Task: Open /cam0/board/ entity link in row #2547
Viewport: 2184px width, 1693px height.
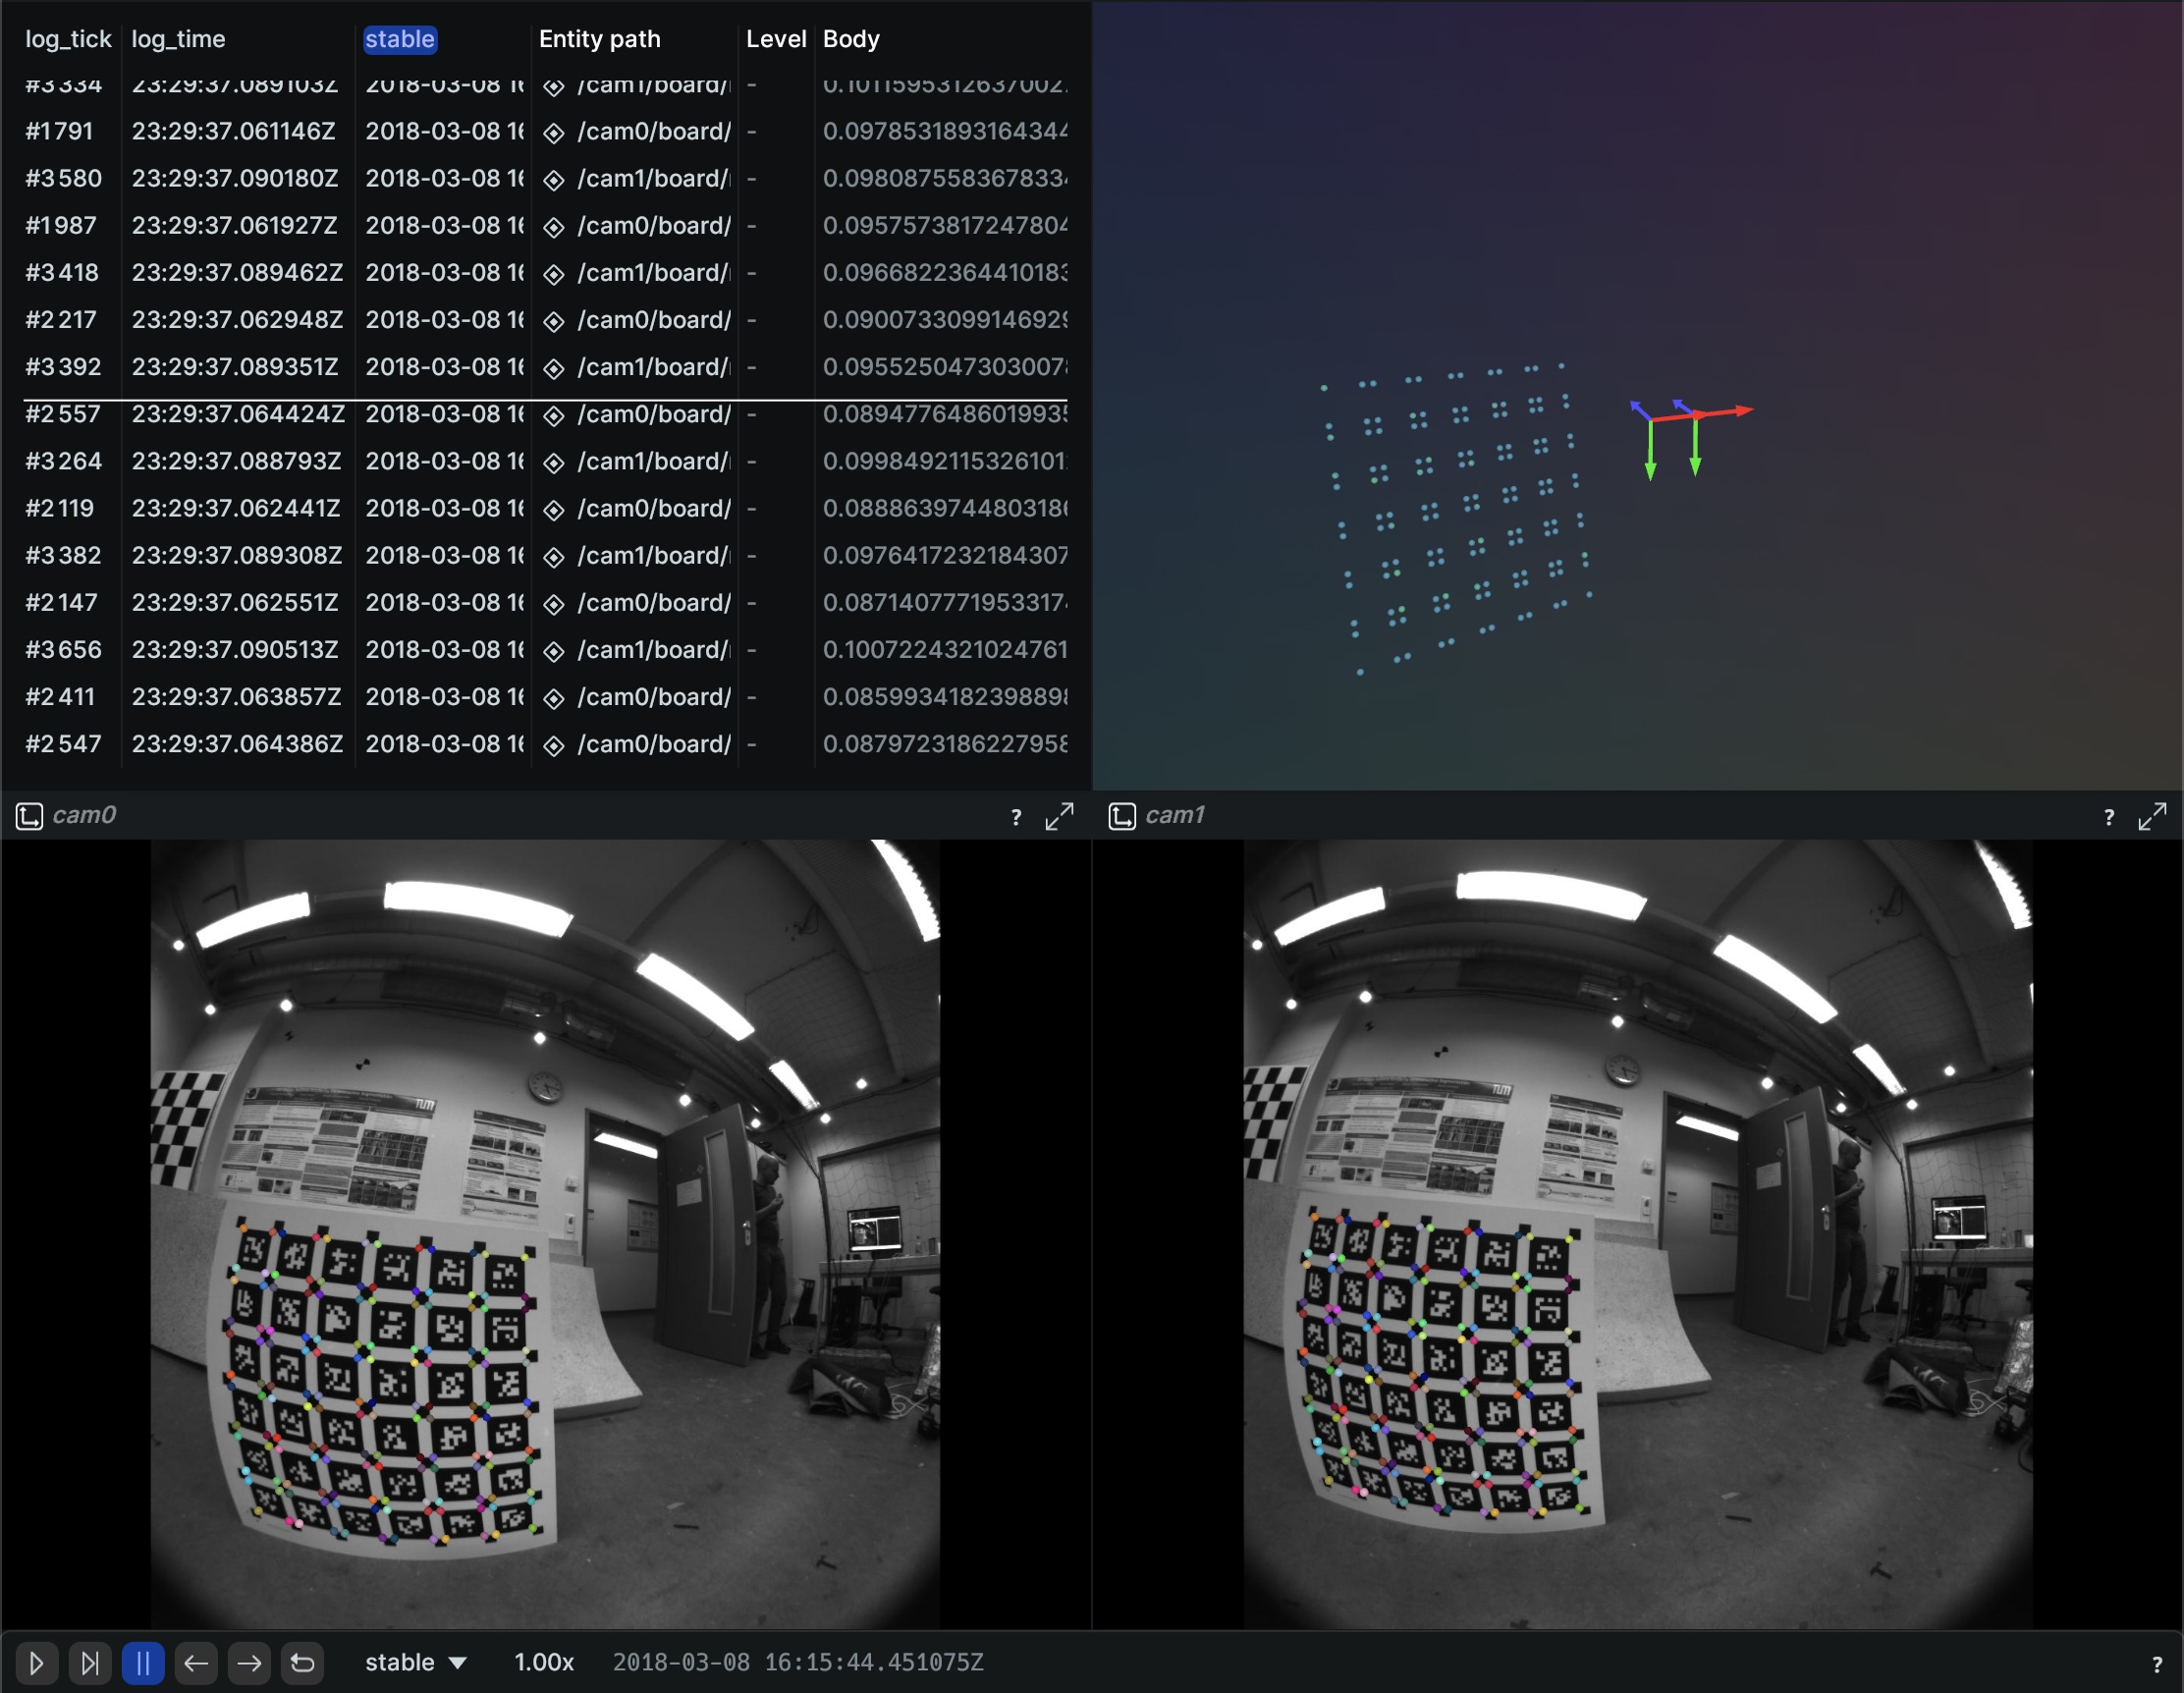Action: click(654, 744)
